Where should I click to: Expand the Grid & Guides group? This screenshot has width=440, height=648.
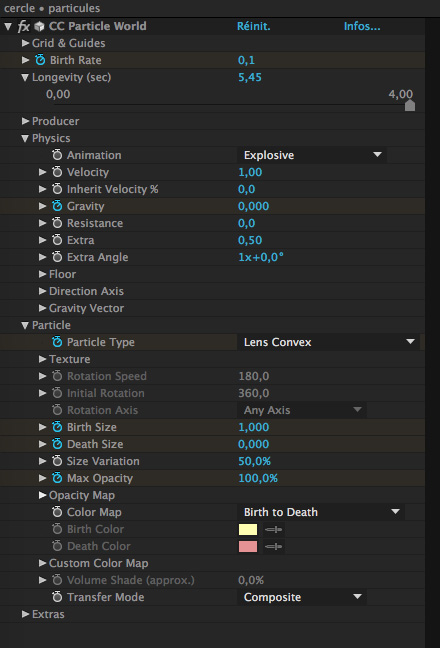click(x=25, y=43)
